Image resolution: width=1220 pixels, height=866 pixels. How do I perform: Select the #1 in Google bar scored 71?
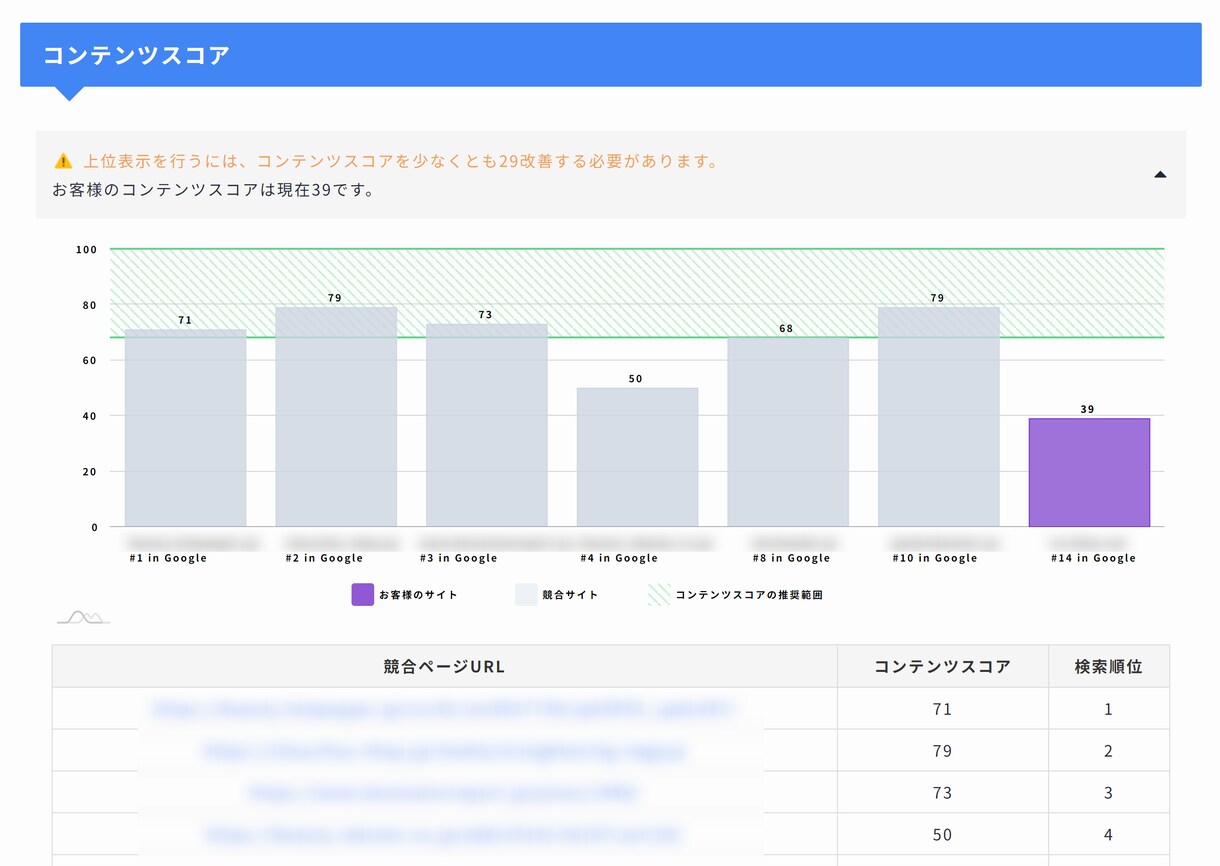coord(185,428)
